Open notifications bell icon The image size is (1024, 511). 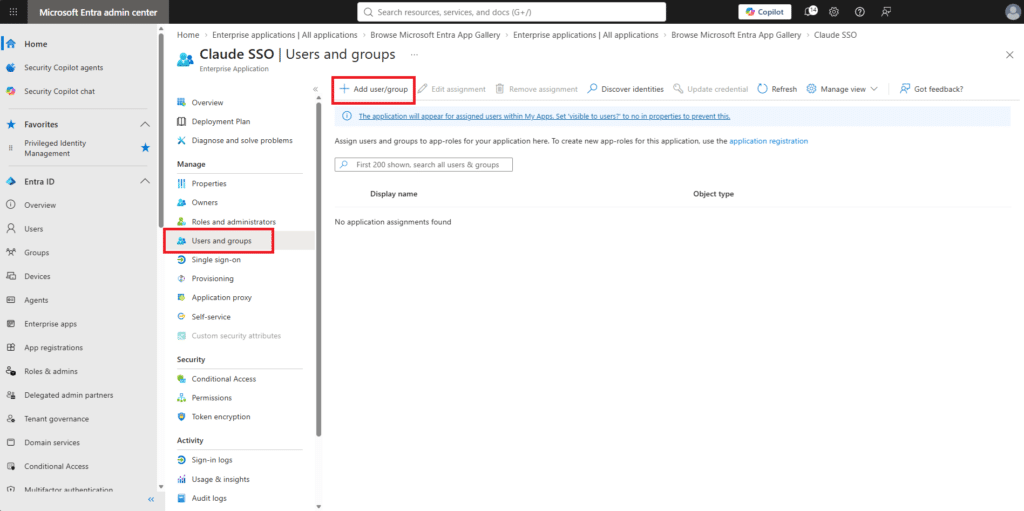[x=810, y=12]
